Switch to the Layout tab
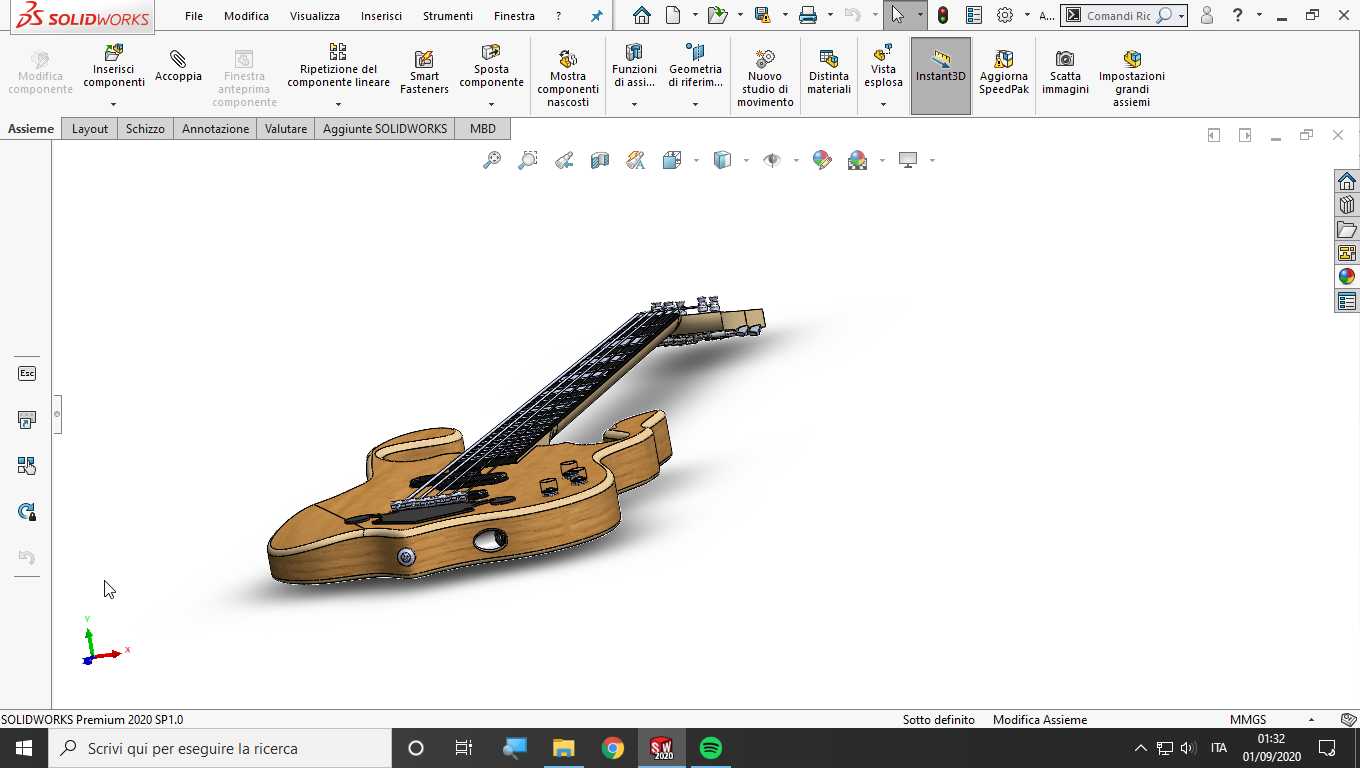The width and height of the screenshot is (1360, 768). pyautogui.click(x=90, y=129)
